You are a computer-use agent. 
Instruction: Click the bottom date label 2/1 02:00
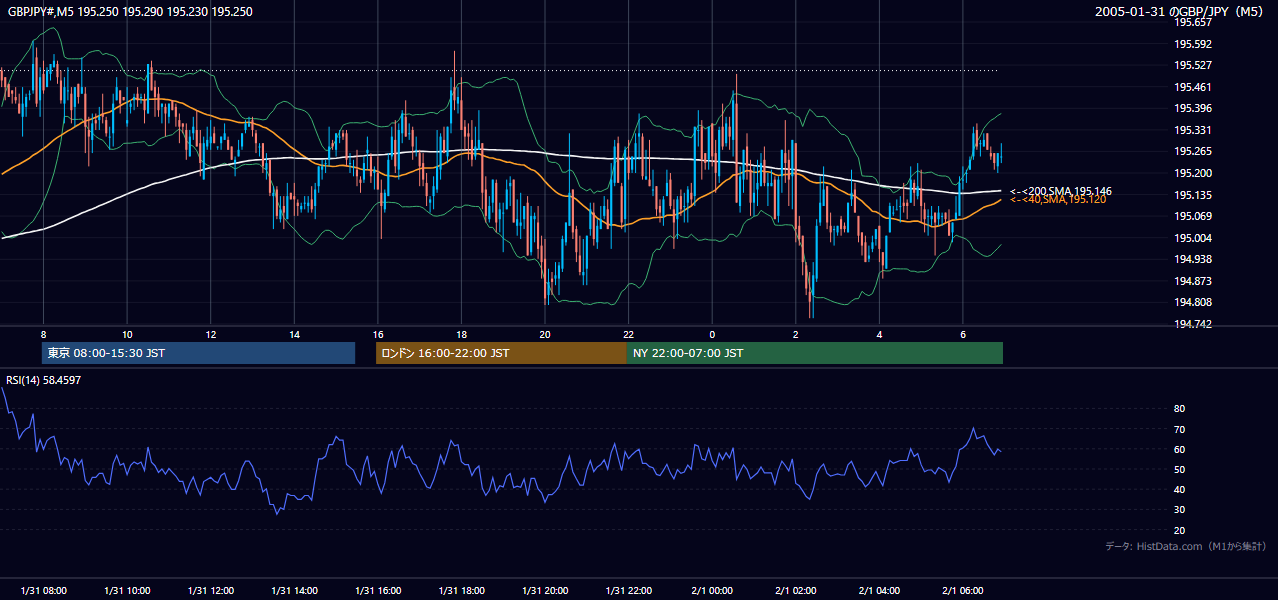tap(796, 591)
